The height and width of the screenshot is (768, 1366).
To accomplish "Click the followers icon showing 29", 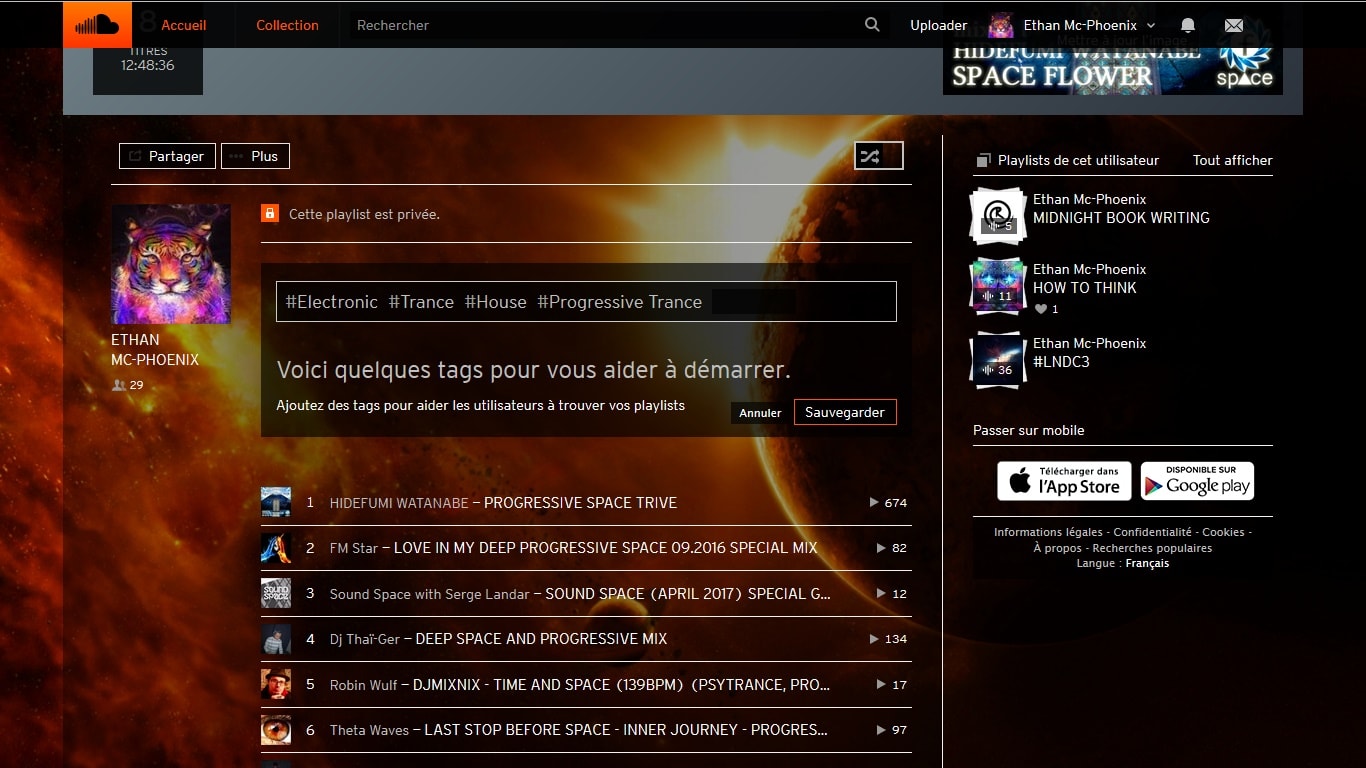I will pyautogui.click(x=121, y=385).
